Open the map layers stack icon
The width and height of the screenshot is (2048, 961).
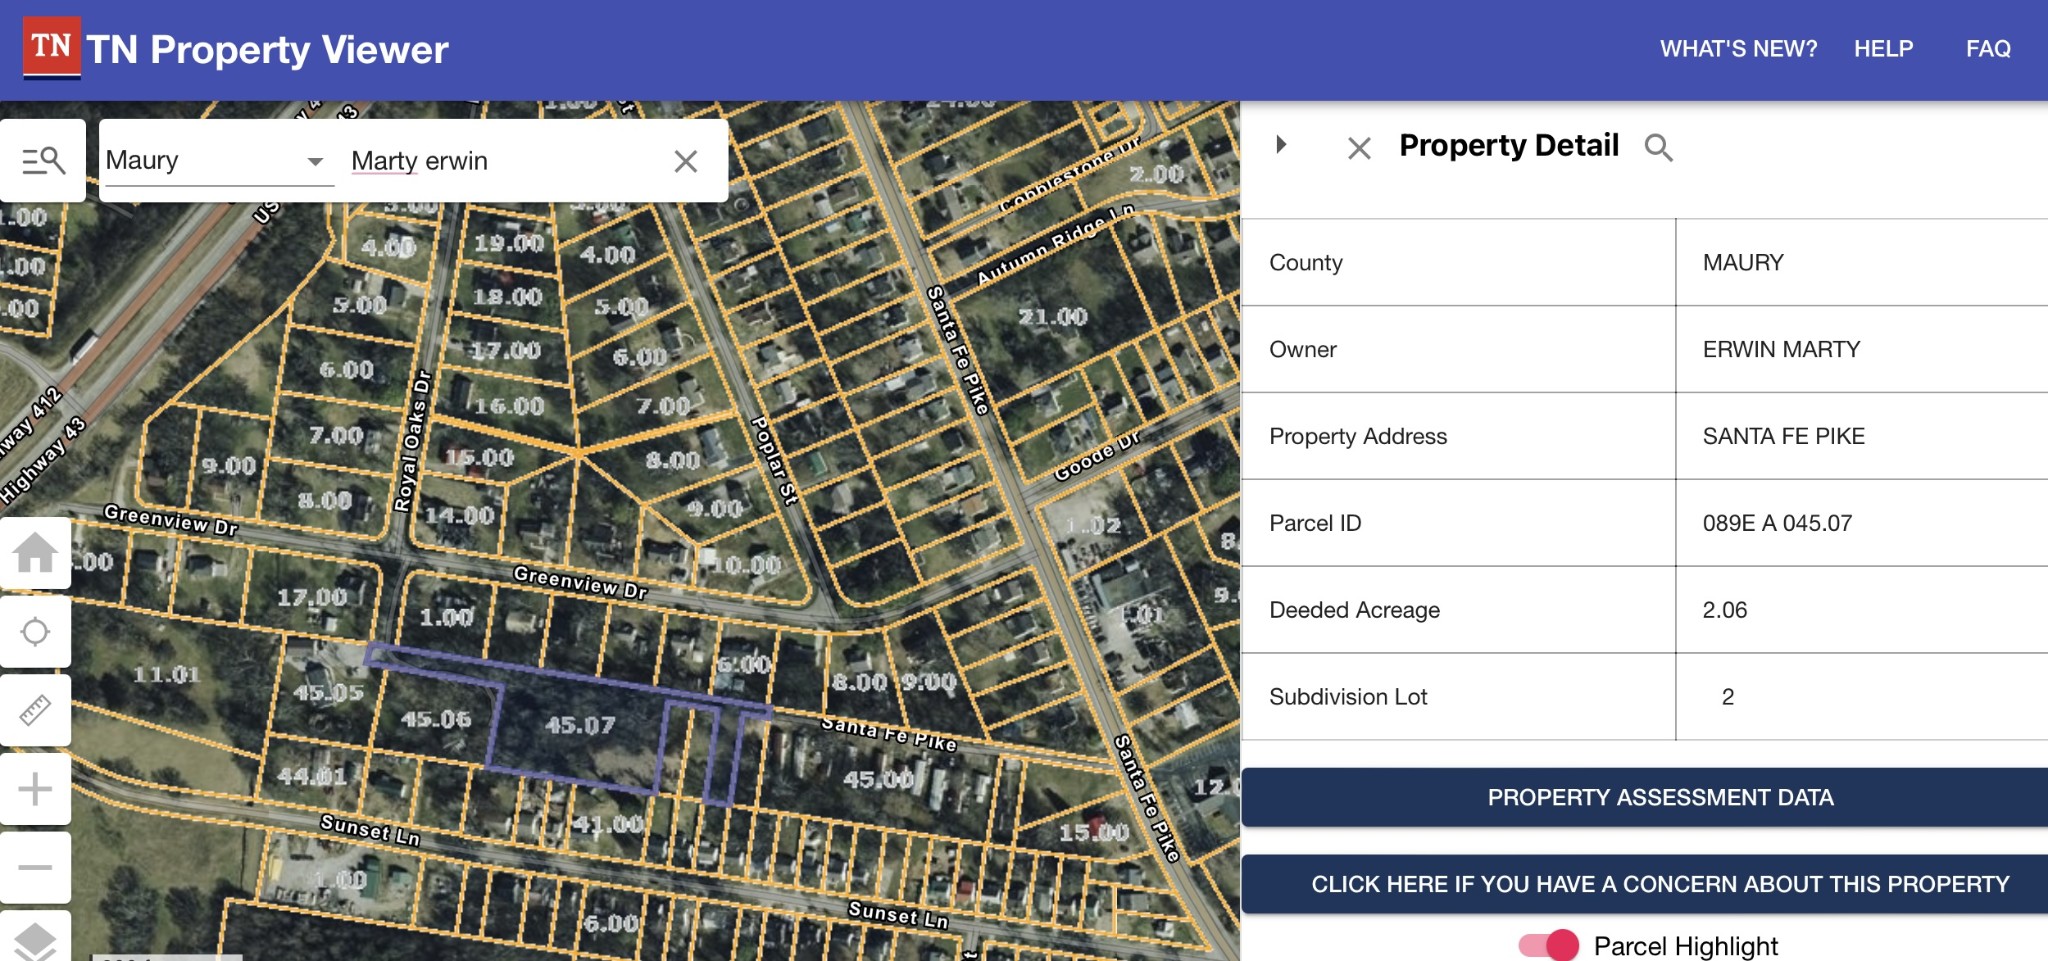coord(35,940)
